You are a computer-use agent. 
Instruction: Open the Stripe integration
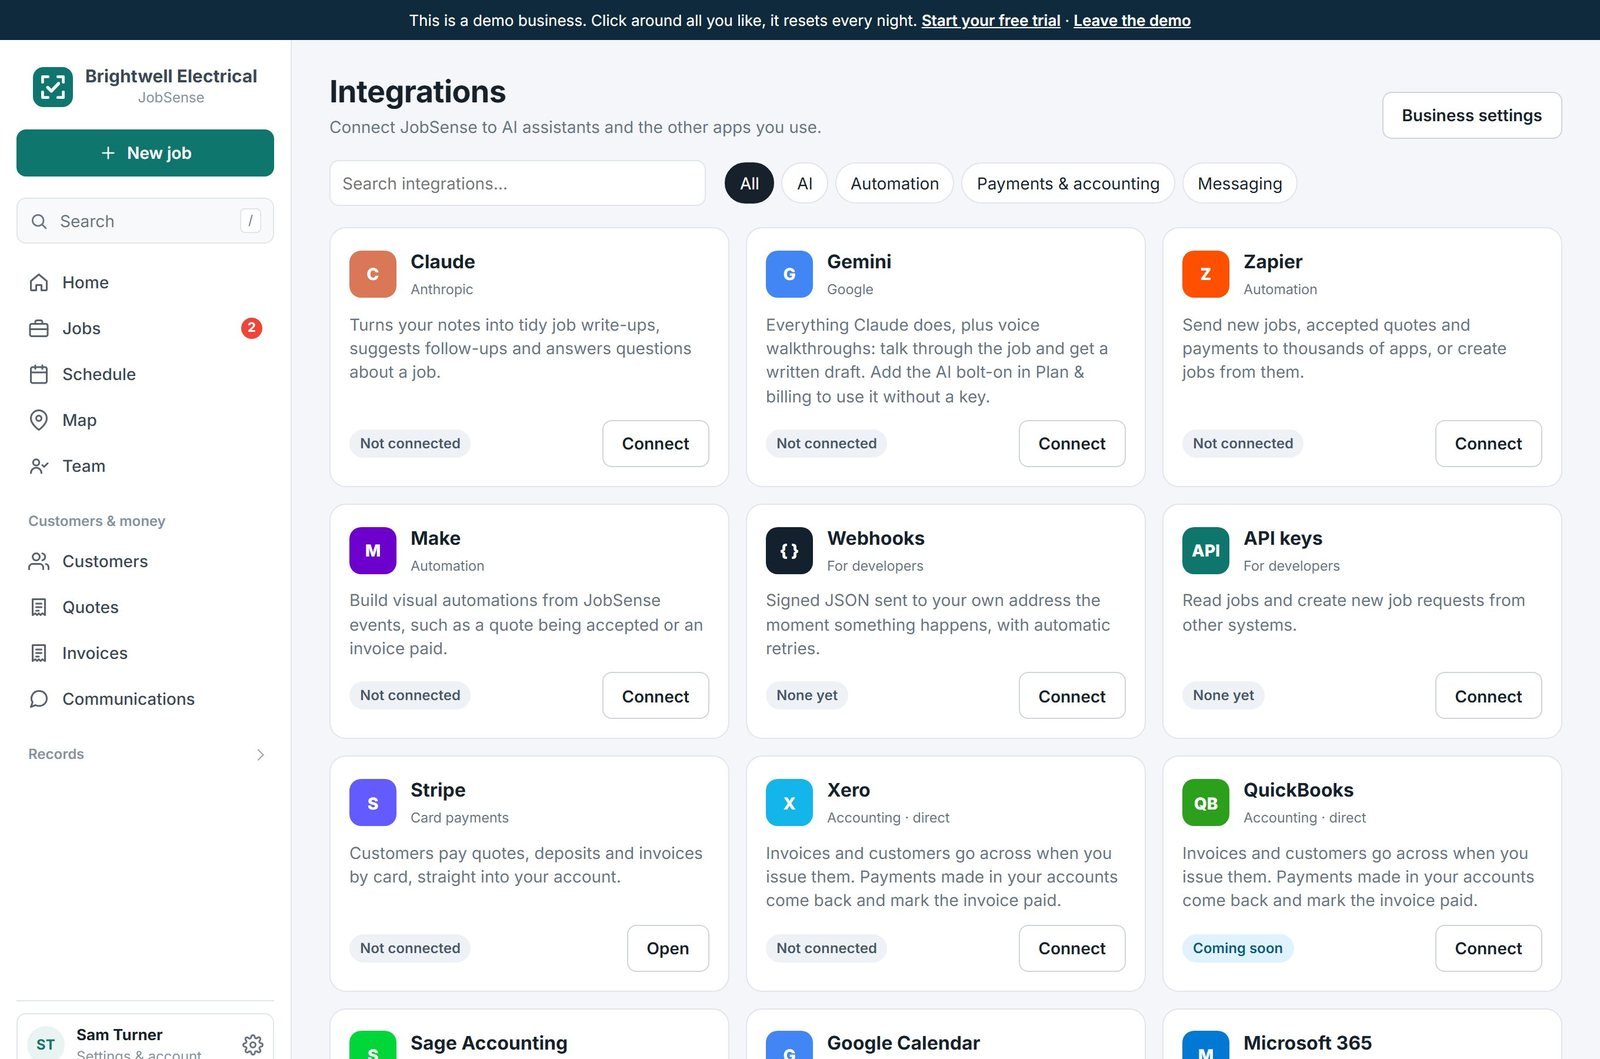click(668, 949)
